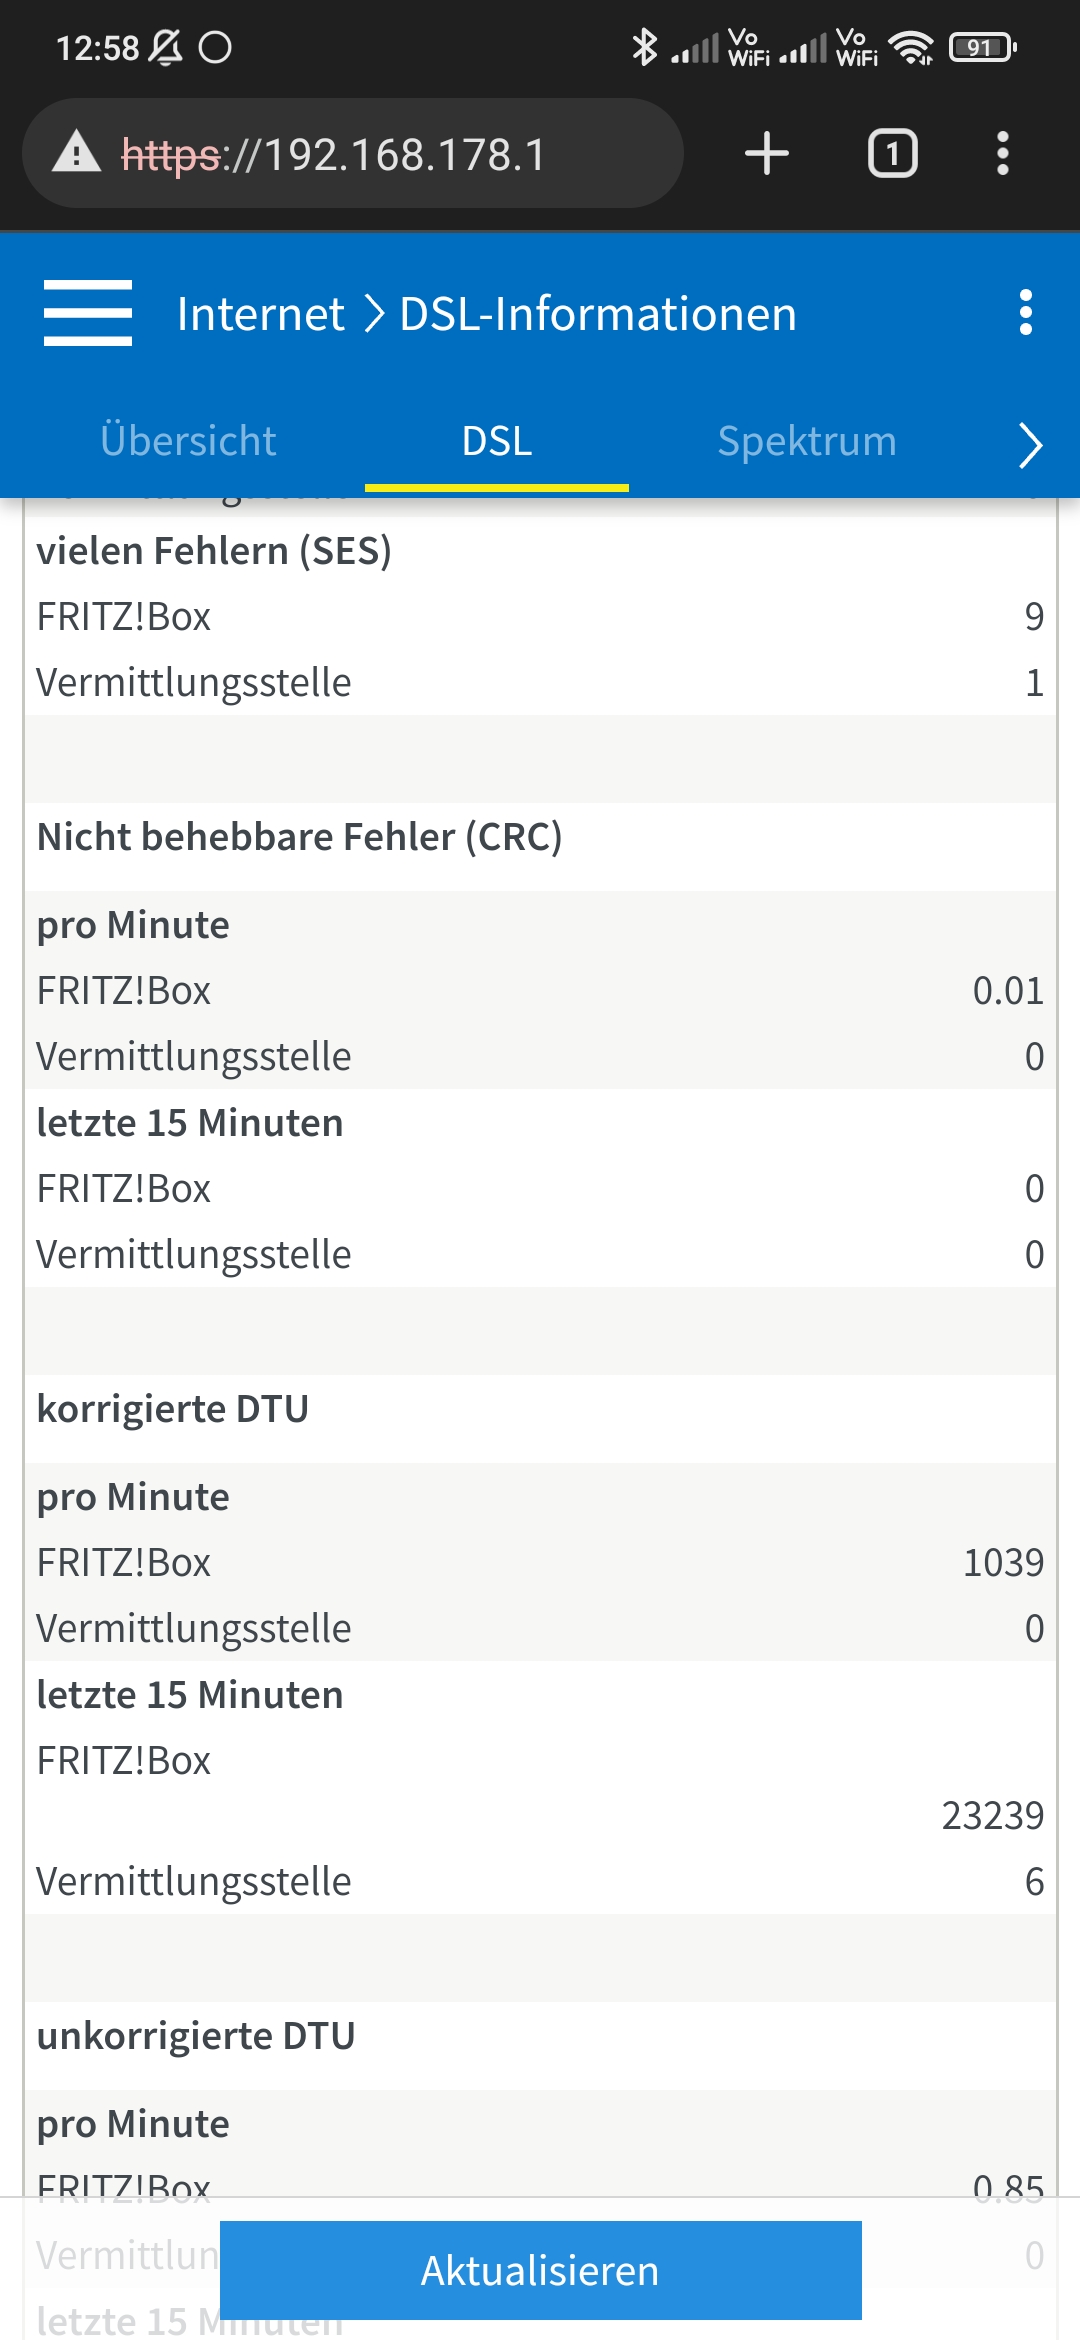Switch to the Übersicht tab
This screenshot has width=1080, height=2340.
(x=188, y=441)
